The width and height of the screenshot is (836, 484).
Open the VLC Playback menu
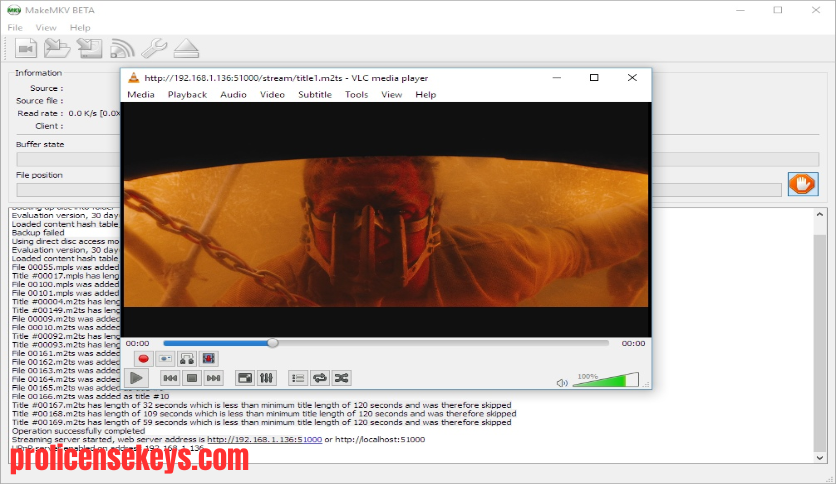coord(187,94)
